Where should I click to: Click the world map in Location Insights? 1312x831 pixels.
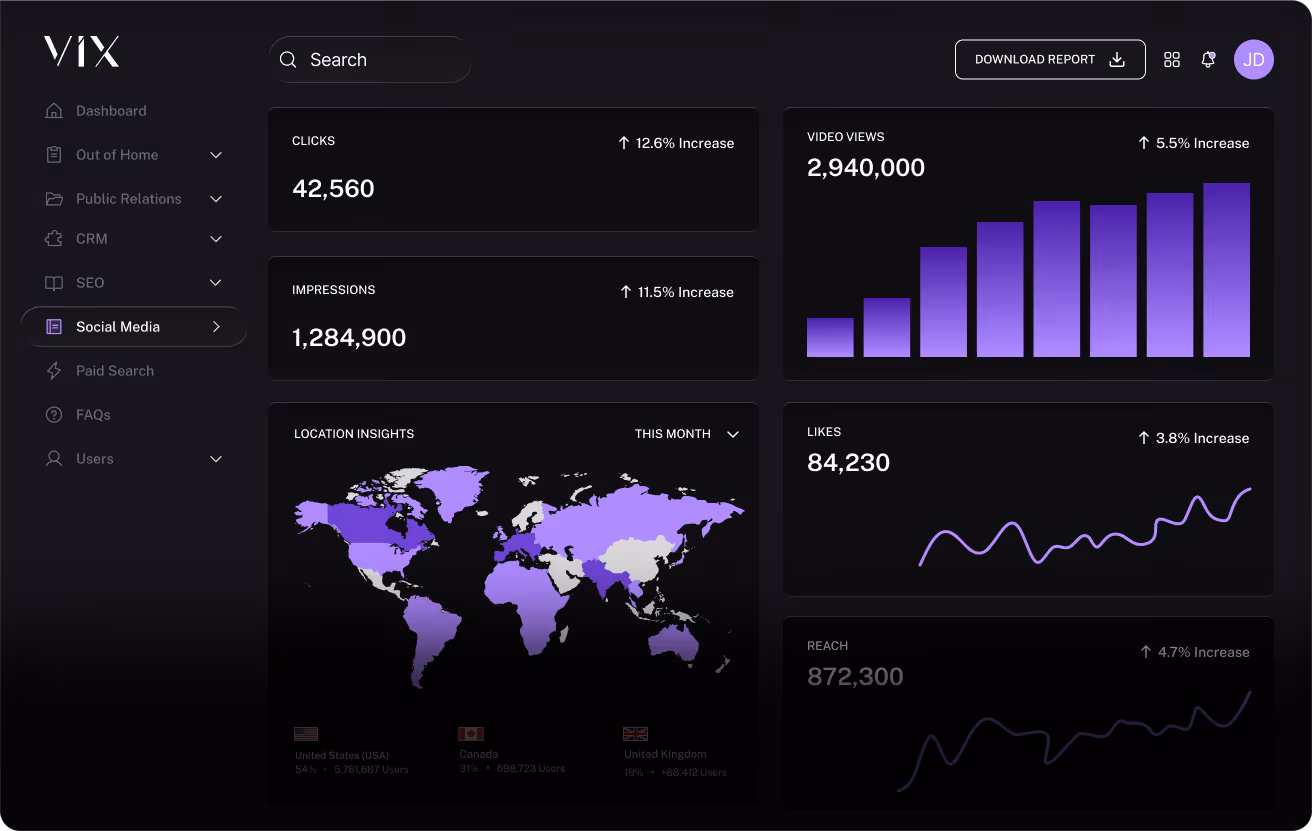pyautogui.click(x=519, y=577)
